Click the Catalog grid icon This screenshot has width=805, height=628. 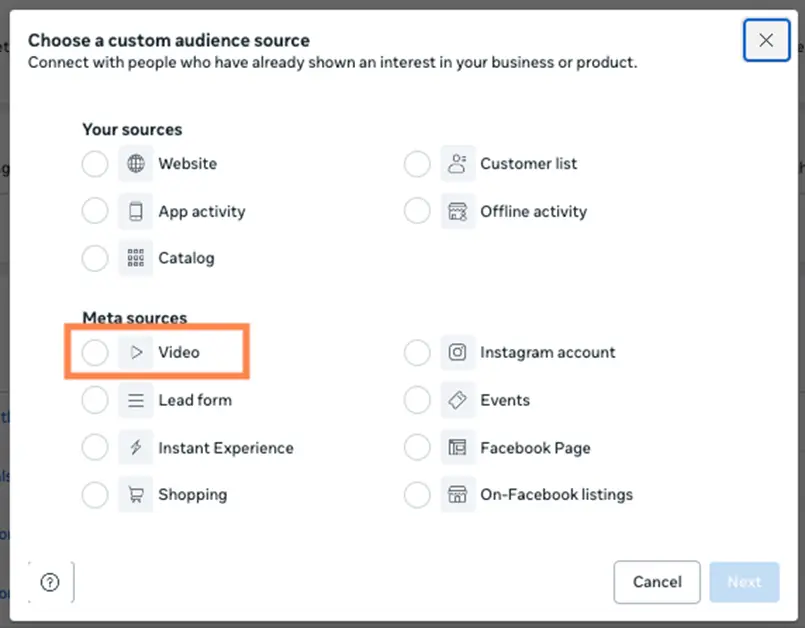136,258
